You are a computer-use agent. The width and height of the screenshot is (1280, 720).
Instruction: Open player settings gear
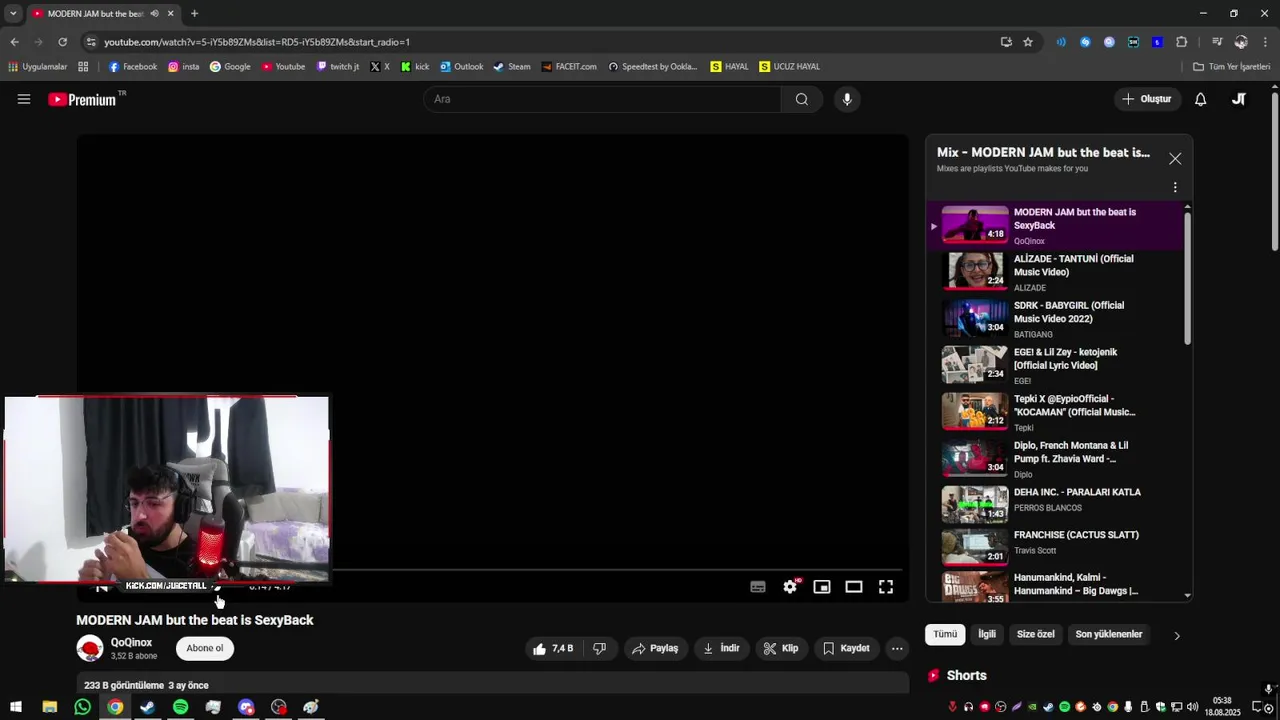790,587
